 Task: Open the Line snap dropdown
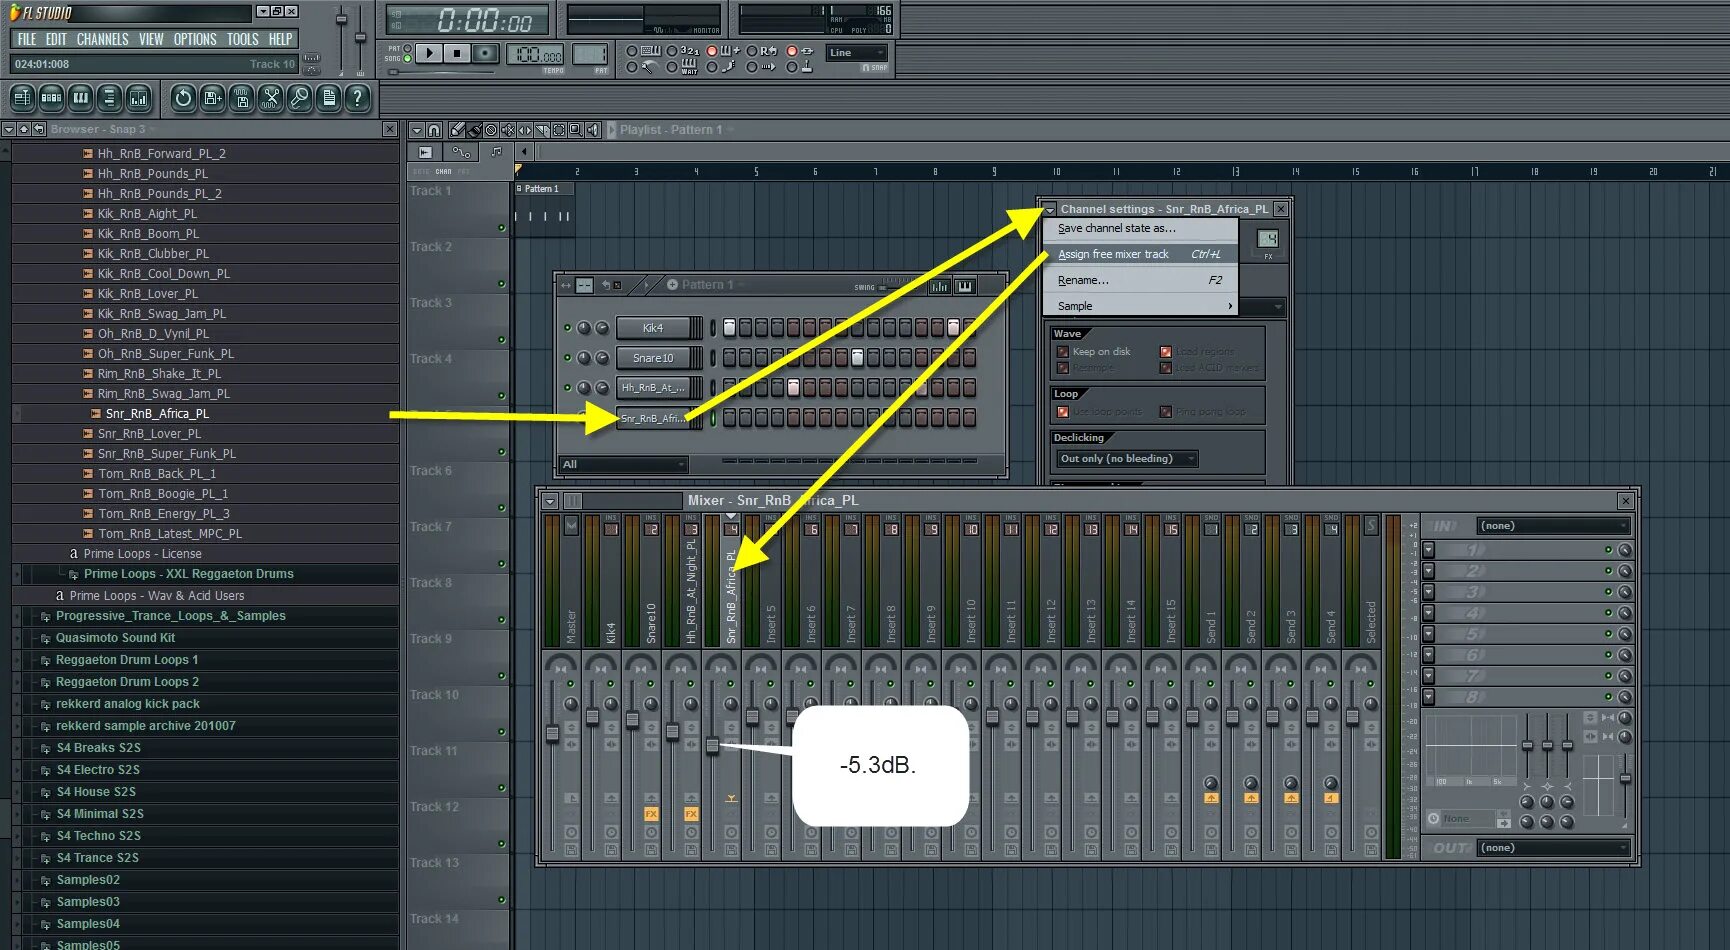pos(857,53)
